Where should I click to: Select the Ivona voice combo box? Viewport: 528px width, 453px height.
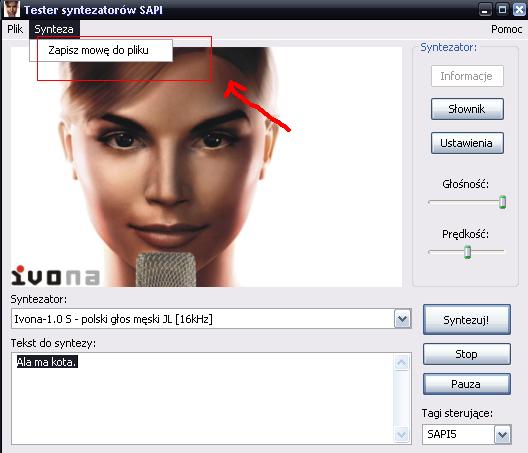coord(211,318)
